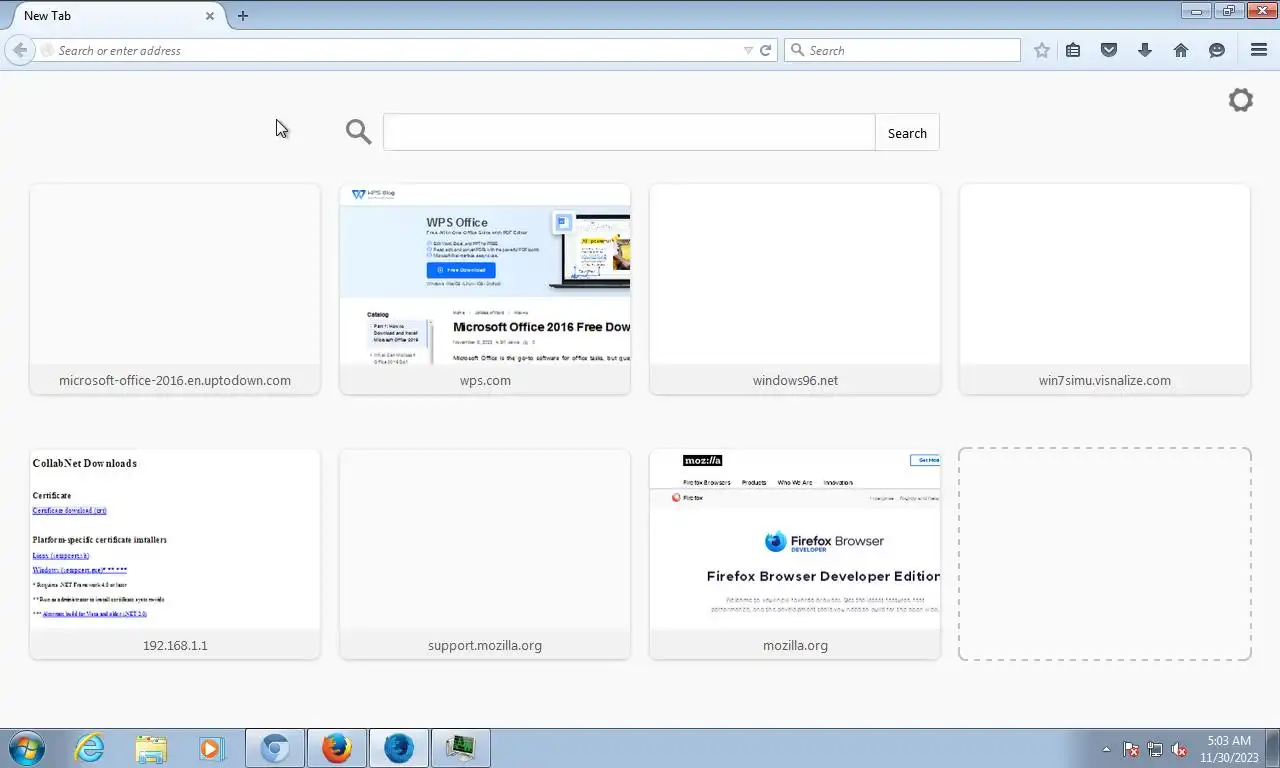Open new tab page settings gear
The height and width of the screenshot is (768, 1280).
(x=1241, y=100)
